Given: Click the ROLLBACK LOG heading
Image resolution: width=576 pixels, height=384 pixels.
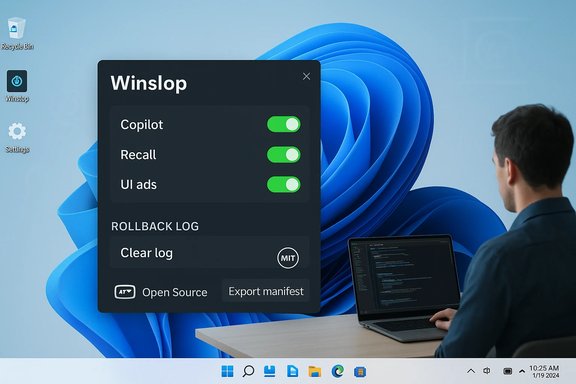Looking at the screenshot, I should (x=155, y=226).
